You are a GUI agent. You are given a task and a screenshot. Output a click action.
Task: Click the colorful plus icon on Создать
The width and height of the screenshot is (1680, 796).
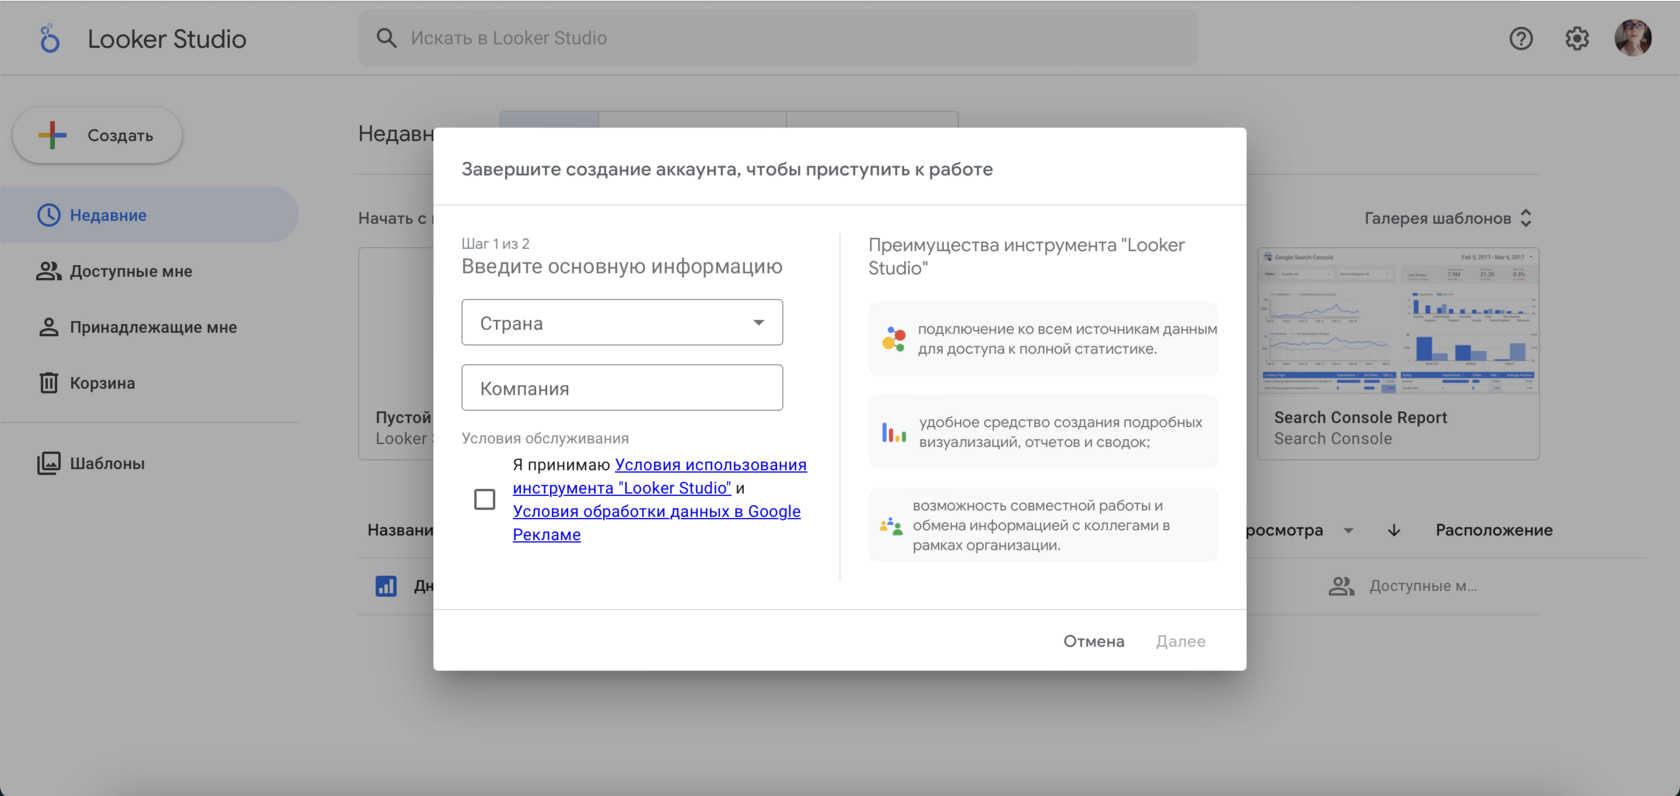click(52, 135)
